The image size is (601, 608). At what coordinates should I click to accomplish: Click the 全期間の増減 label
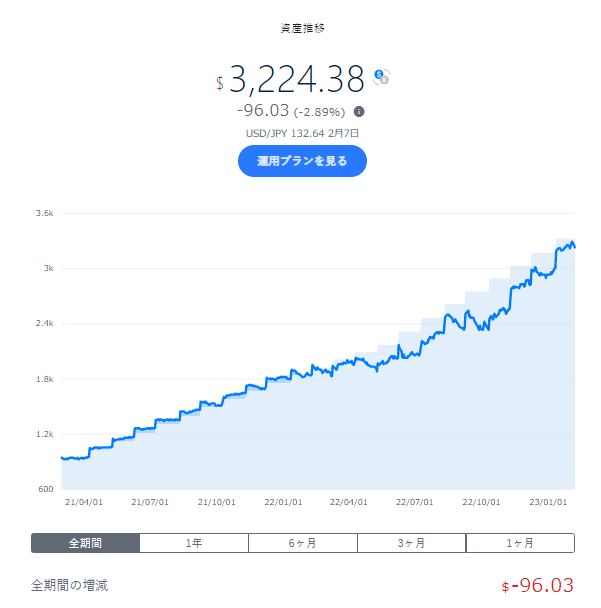[69, 585]
